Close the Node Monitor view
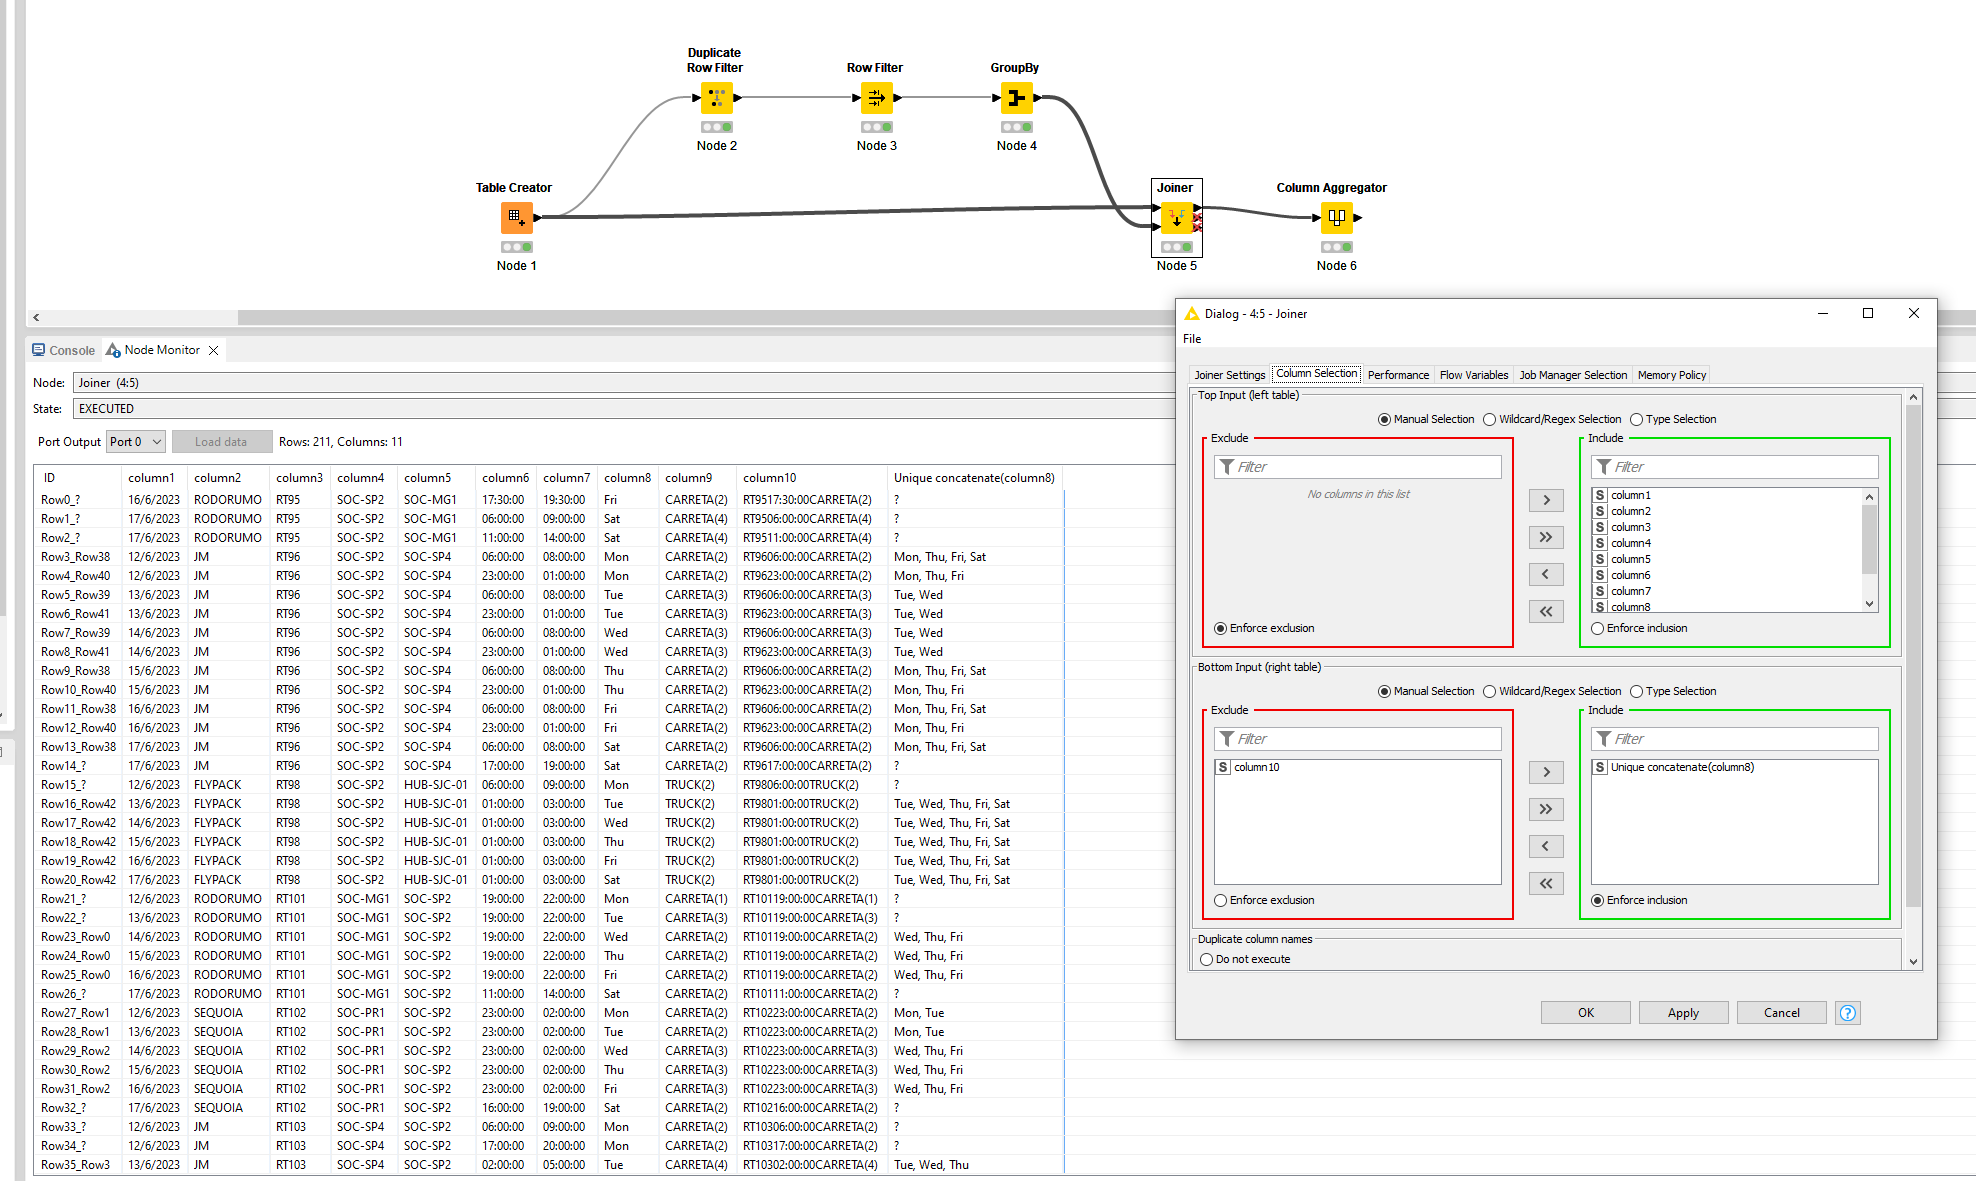The height and width of the screenshot is (1181, 1976). (x=213, y=350)
